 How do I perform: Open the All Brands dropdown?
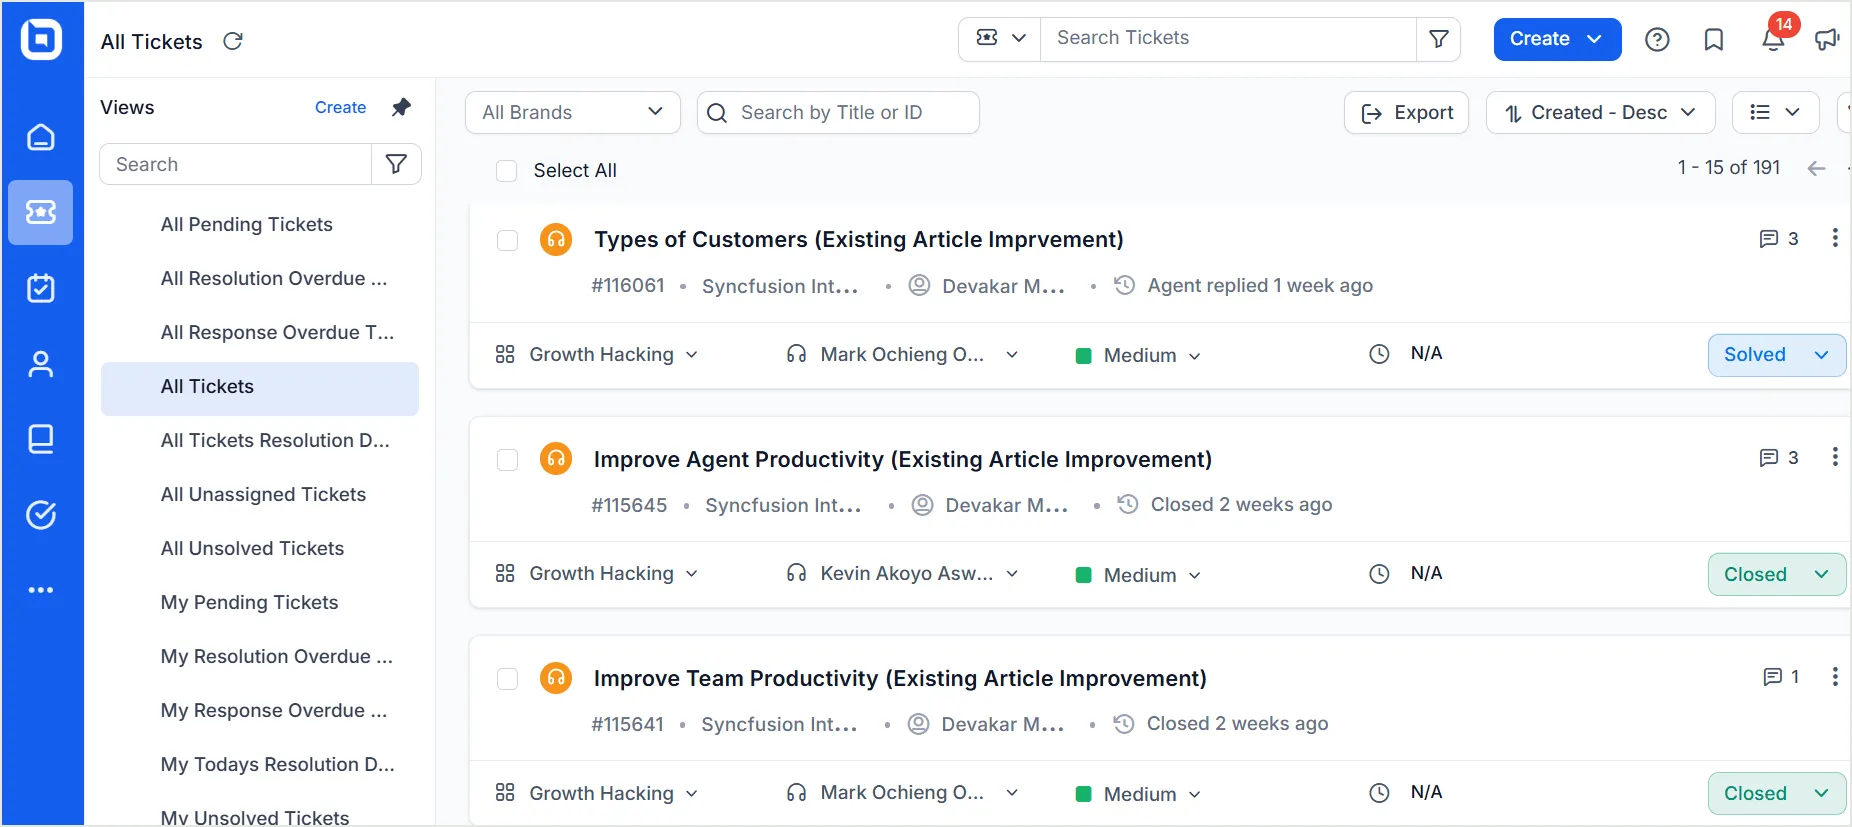[573, 112]
